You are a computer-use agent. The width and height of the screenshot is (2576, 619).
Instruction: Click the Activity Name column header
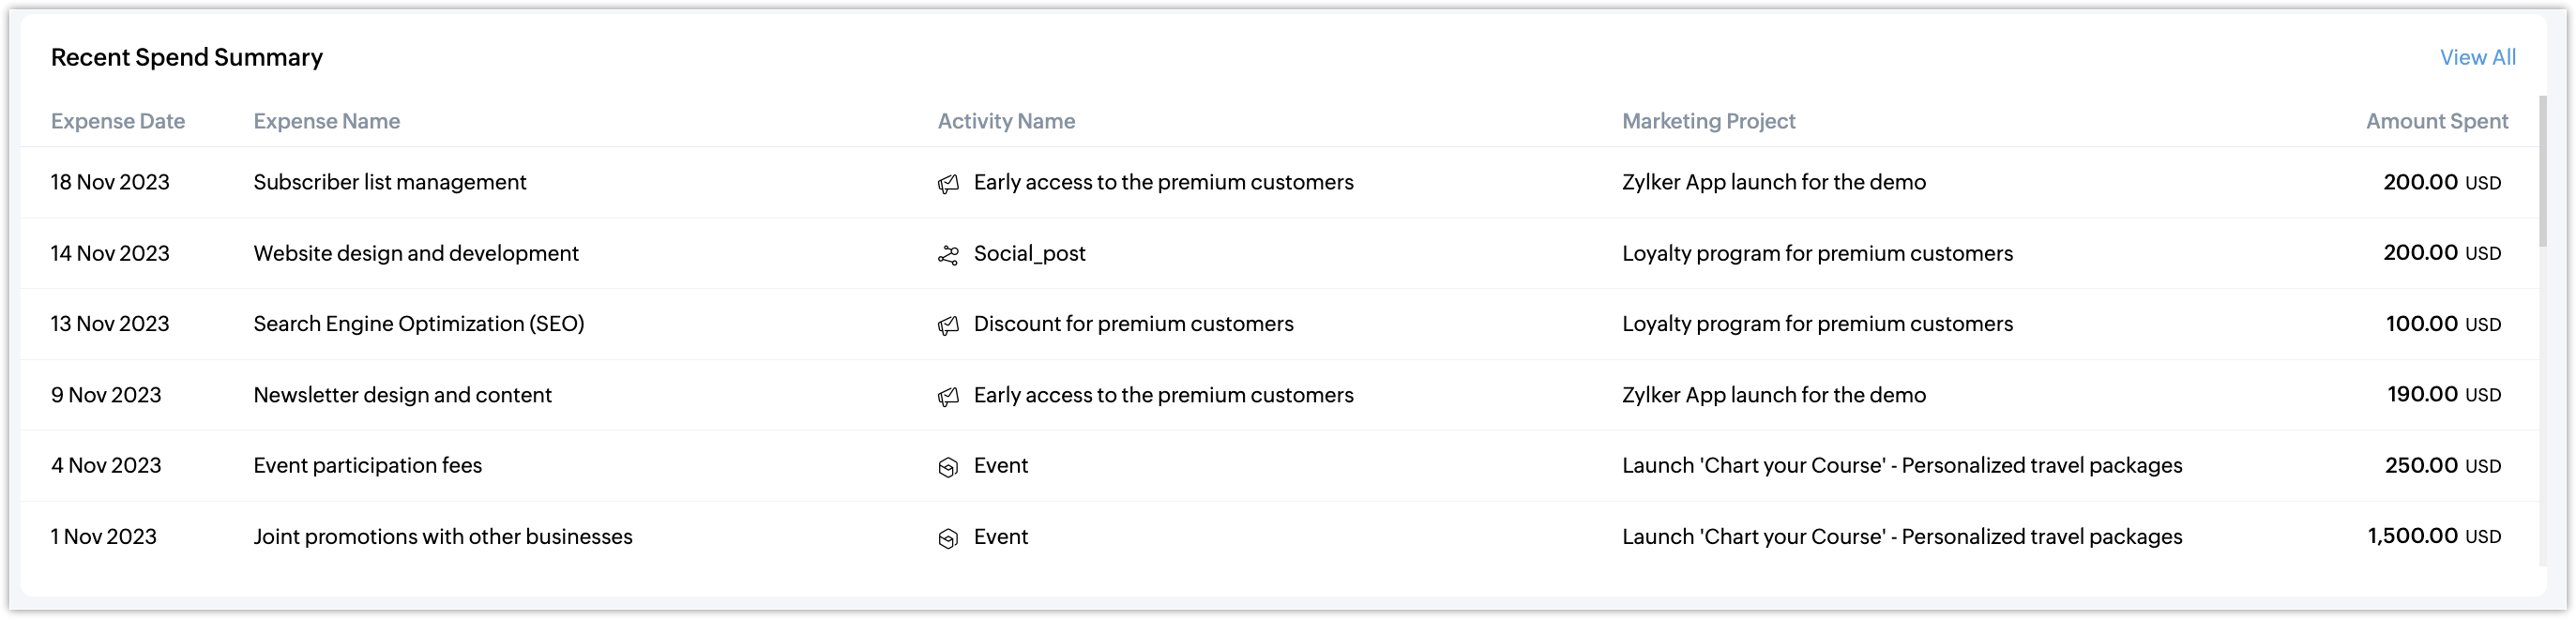[x=1006, y=121]
